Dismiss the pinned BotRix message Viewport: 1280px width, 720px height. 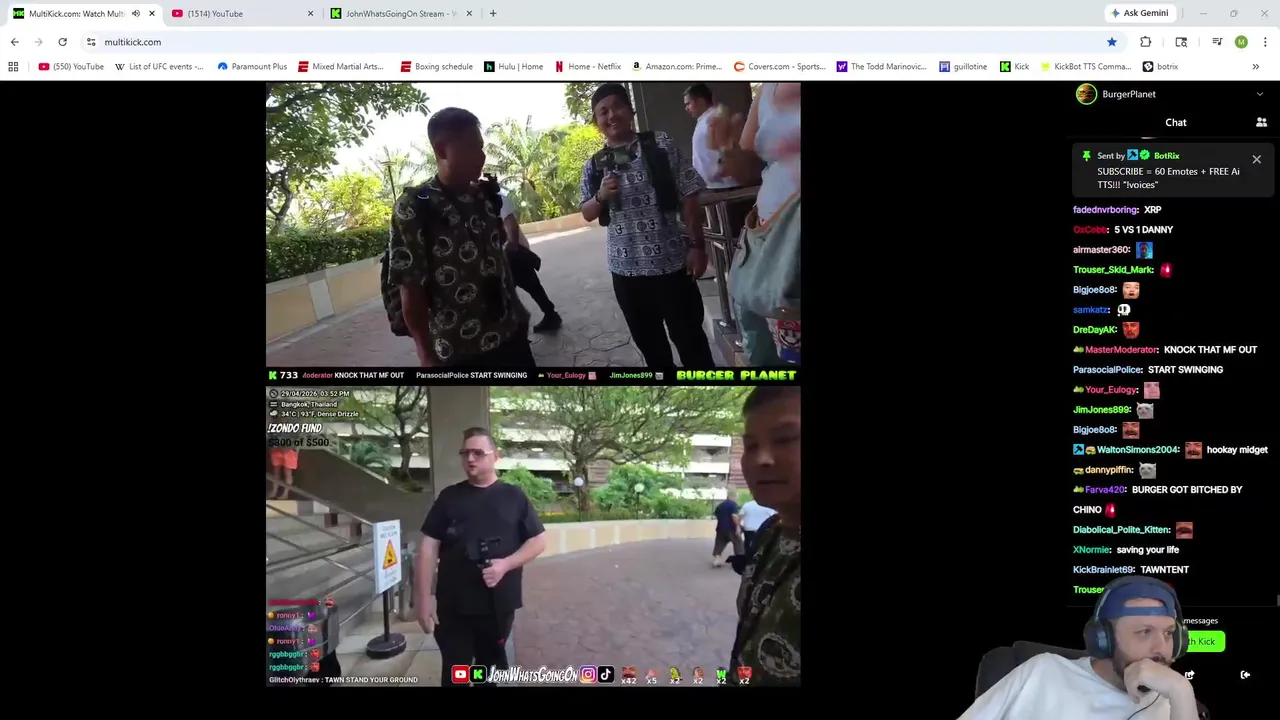point(1257,159)
